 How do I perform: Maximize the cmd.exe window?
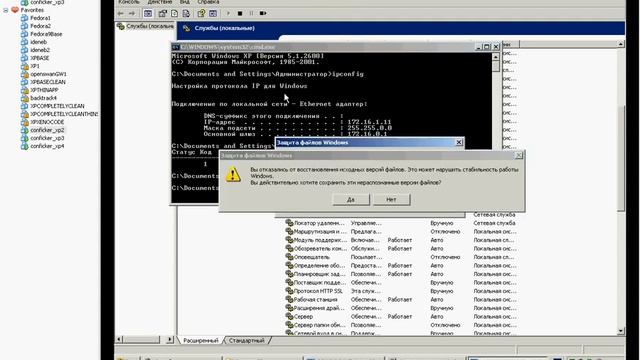487,47
